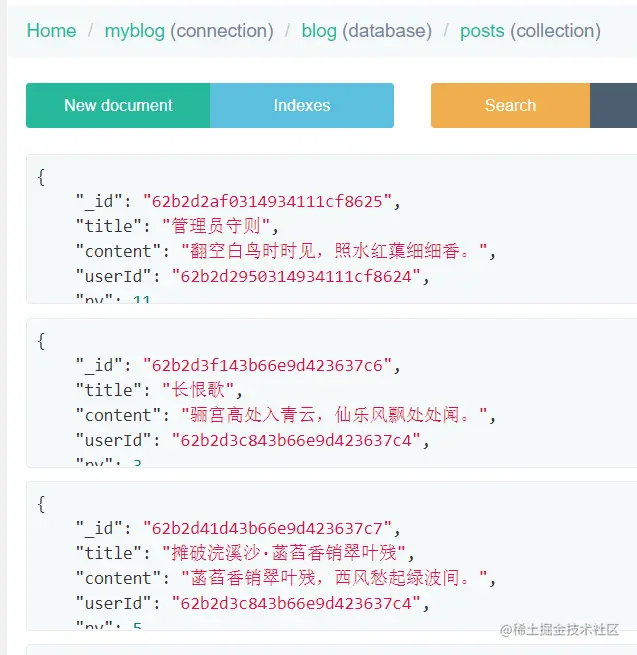The width and height of the screenshot is (637, 655).
Task: Open the myblog connection breadcrumb
Action: click(135, 31)
